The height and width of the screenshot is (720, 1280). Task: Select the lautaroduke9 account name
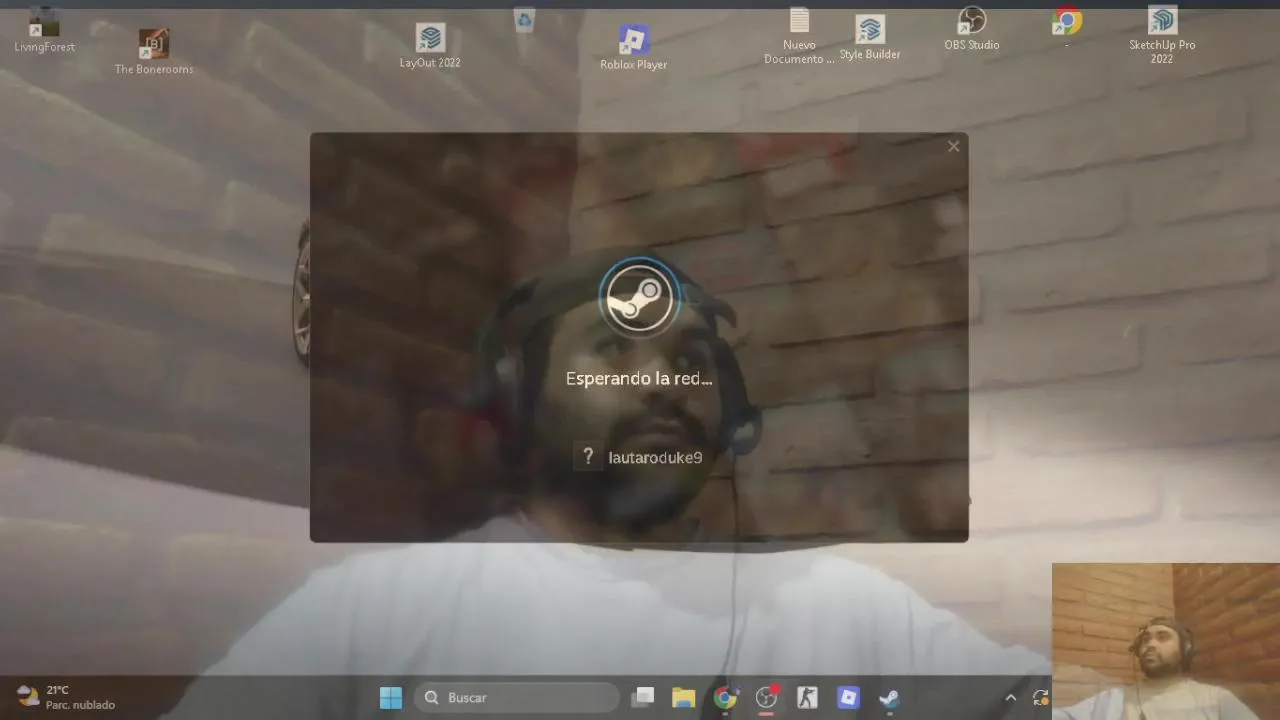point(655,458)
